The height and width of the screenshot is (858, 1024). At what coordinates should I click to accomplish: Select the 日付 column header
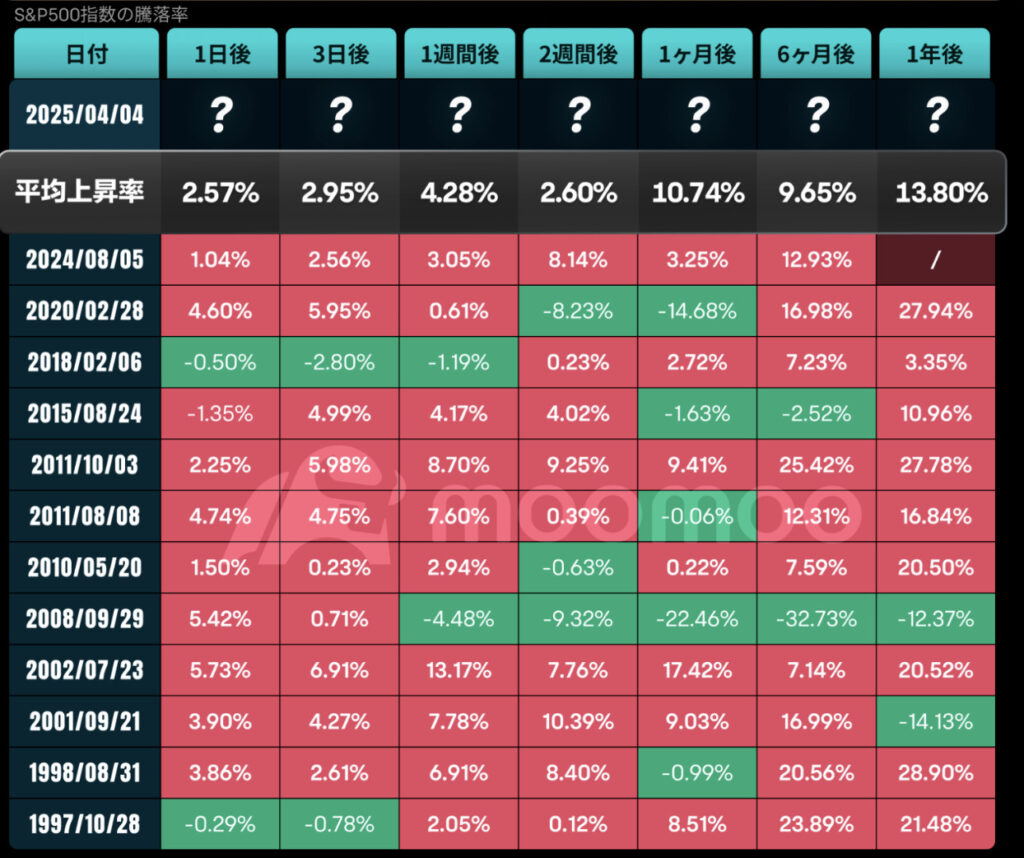point(85,54)
